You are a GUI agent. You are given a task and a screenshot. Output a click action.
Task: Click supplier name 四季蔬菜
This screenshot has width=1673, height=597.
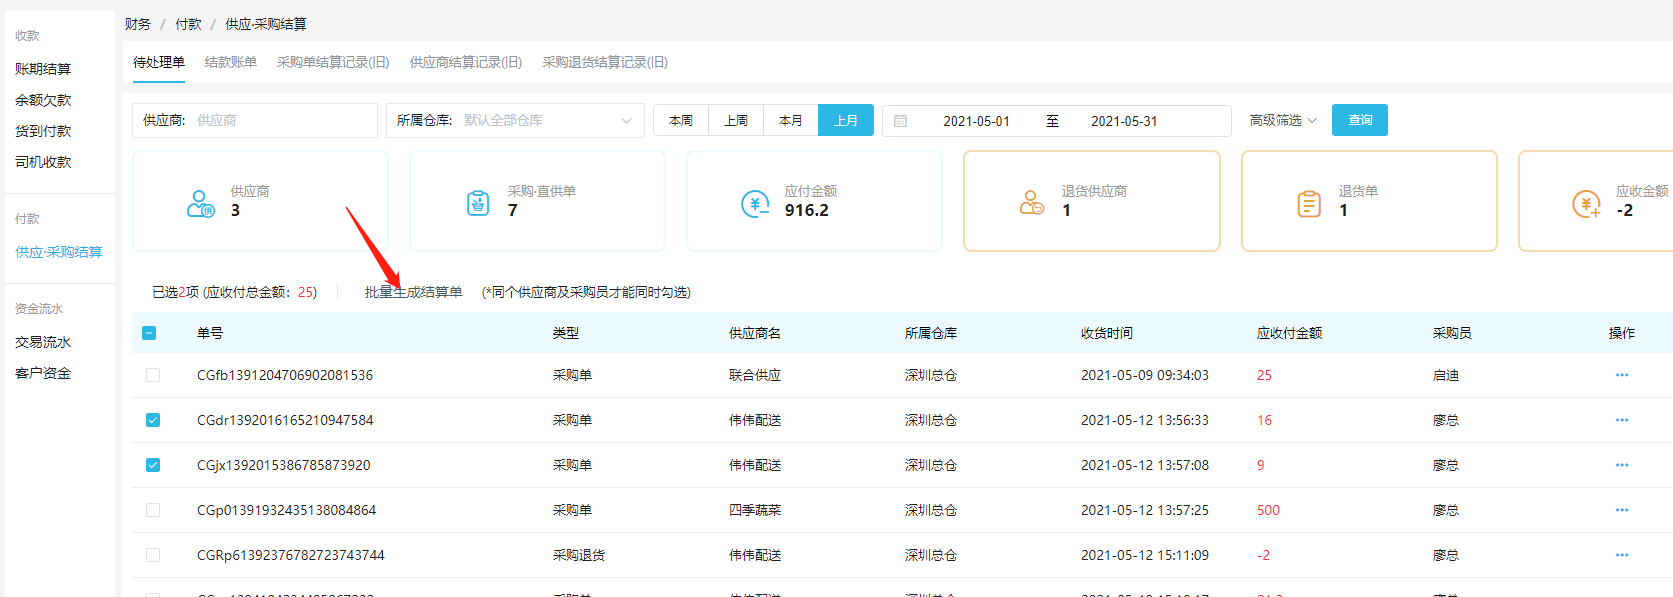[755, 510]
